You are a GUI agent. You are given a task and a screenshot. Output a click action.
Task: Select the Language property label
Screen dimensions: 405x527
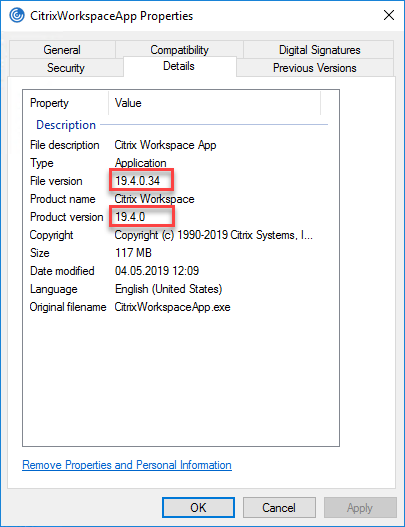pos(53,289)
